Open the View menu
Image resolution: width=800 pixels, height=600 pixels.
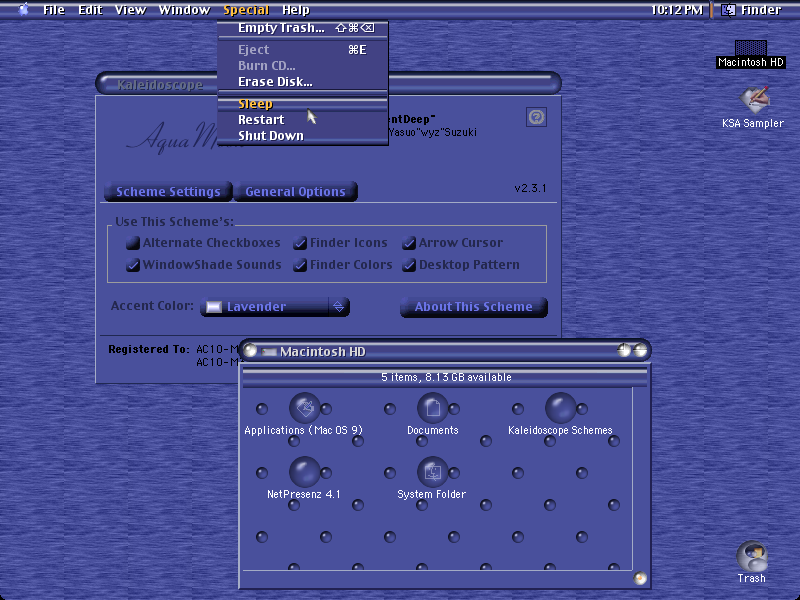point(131,10)
